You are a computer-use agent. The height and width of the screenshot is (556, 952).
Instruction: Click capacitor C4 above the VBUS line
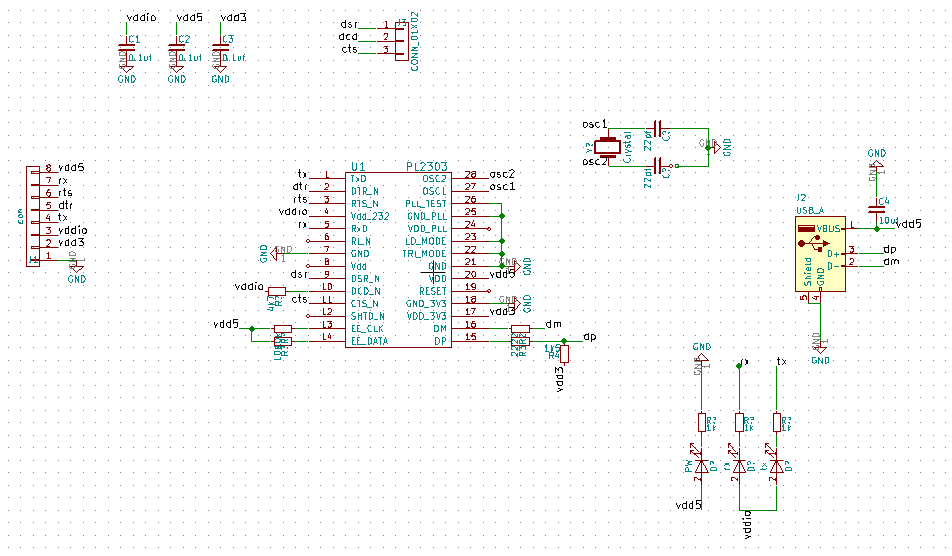pos(876,209)
